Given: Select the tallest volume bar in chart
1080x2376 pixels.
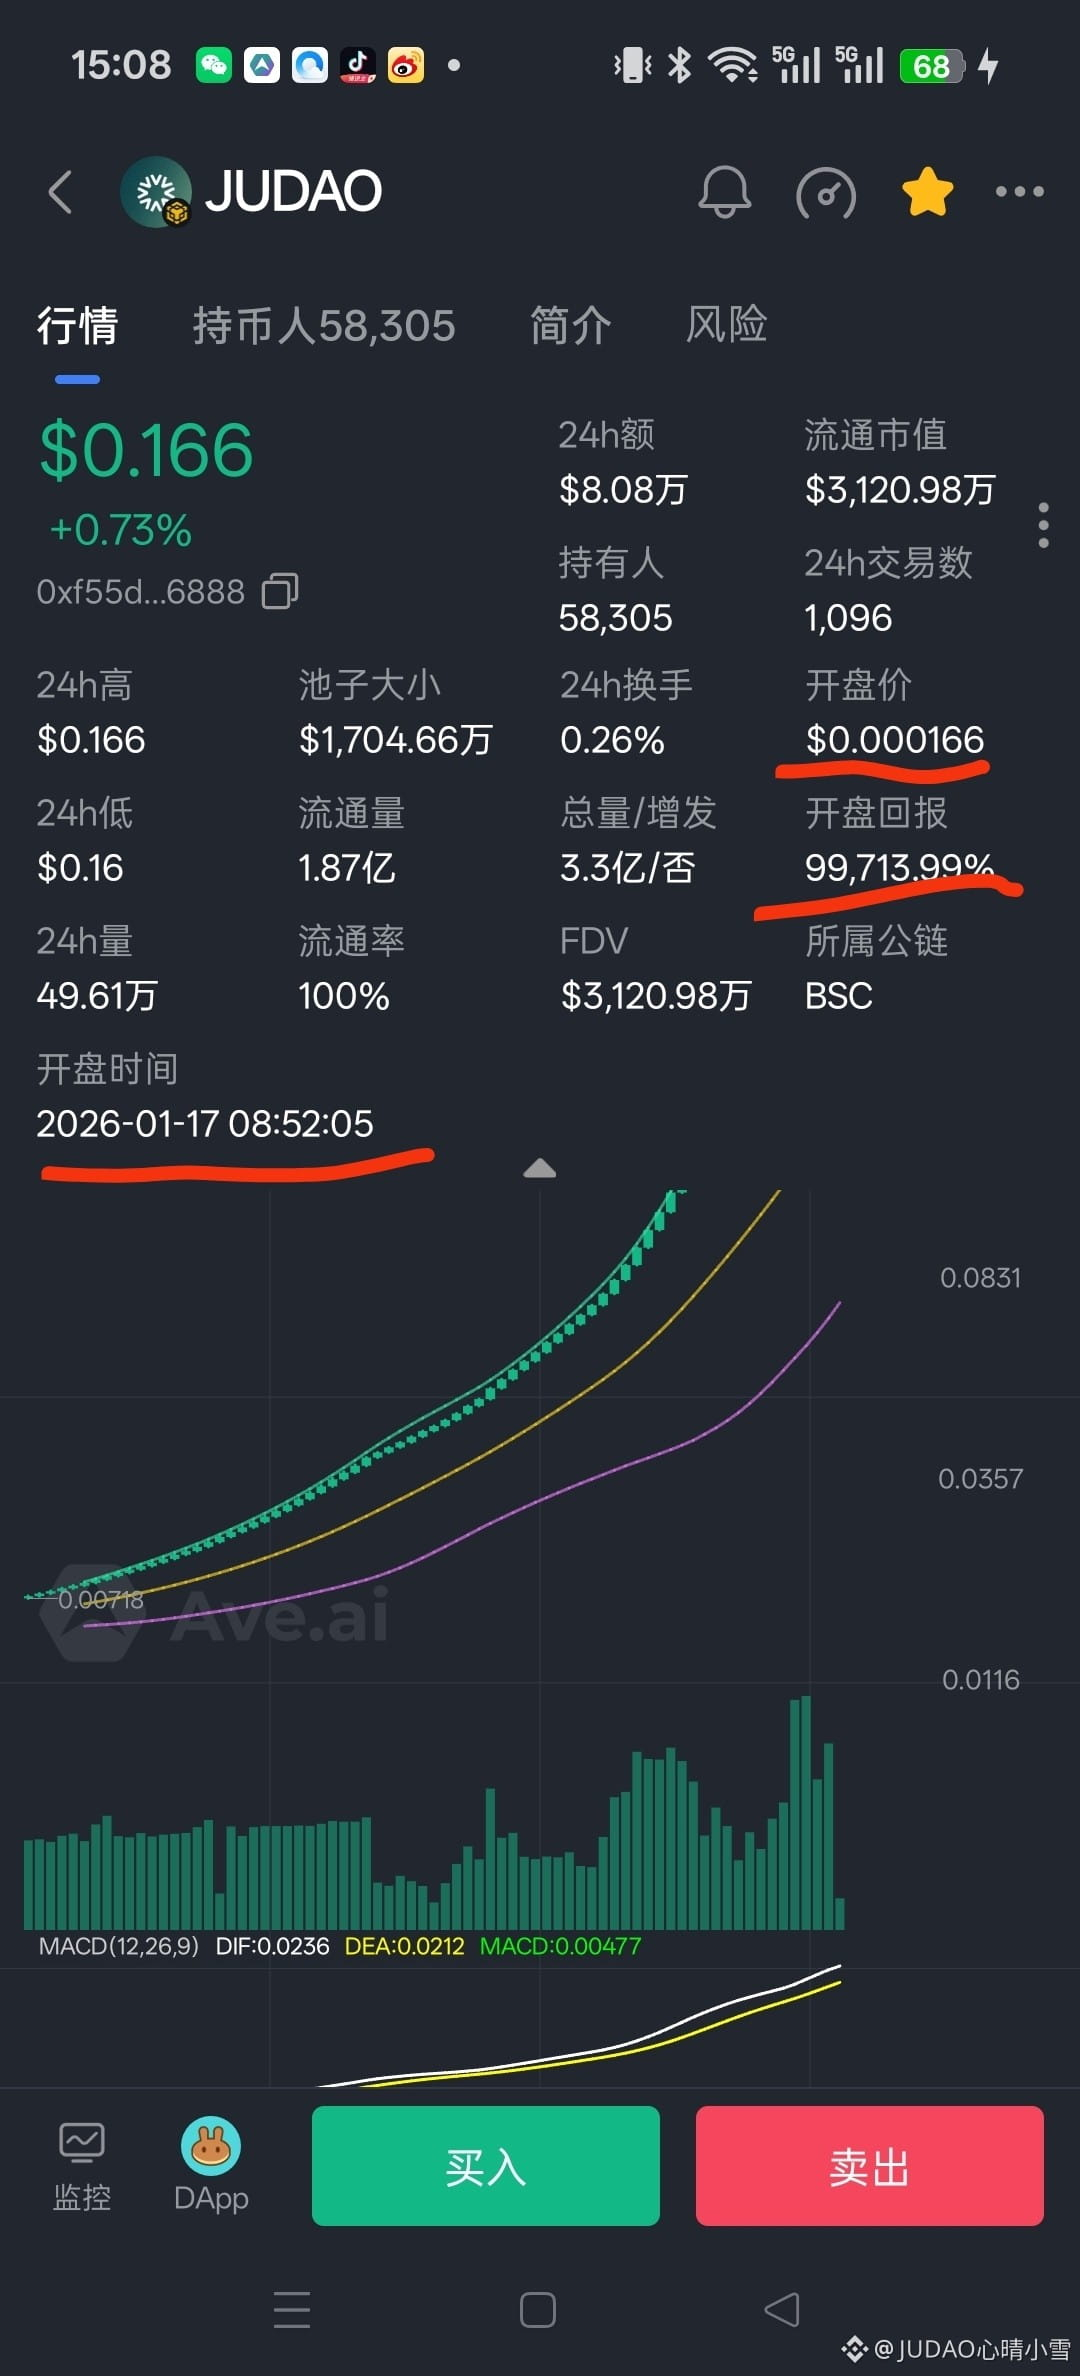Looking at the screenshot, I should point(806,1812).
